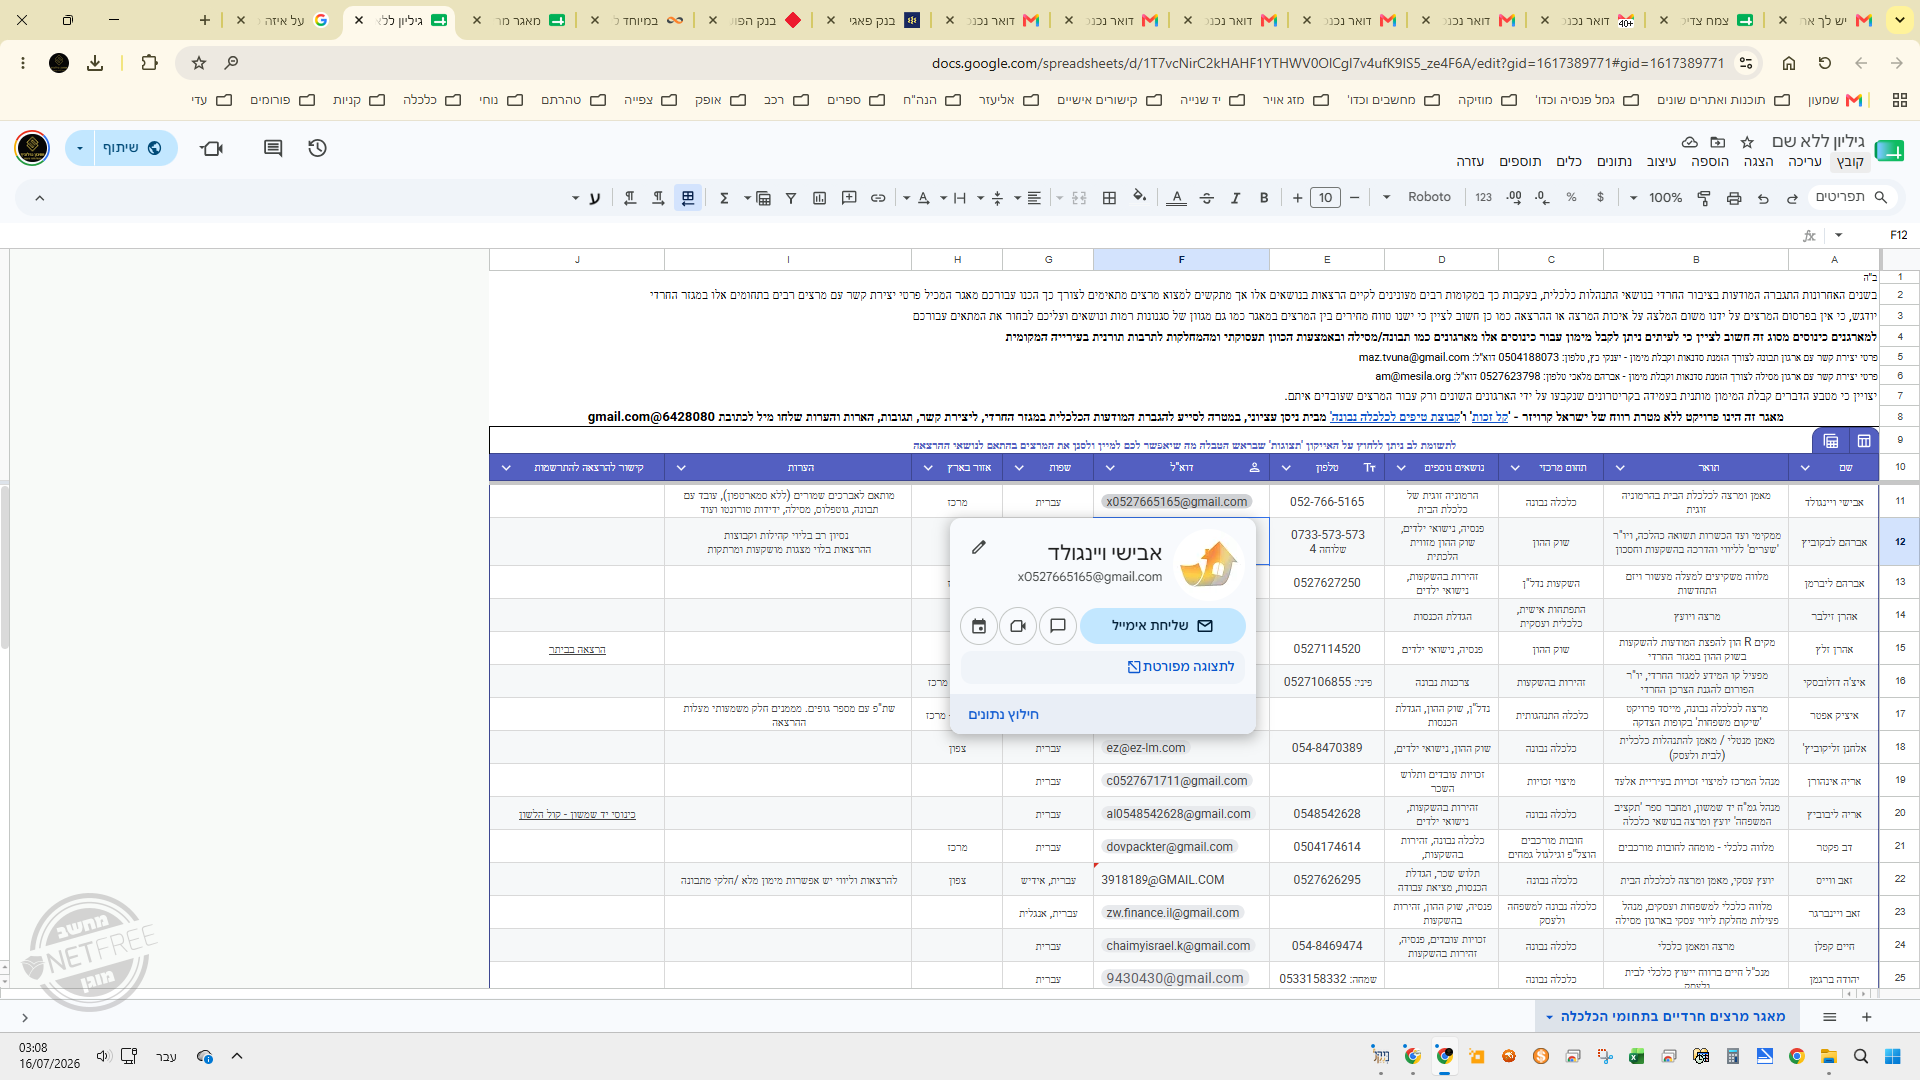Open the נתונים menu
The width and height of the screenshot is (1920, 1080).
tap(1614, 162)
